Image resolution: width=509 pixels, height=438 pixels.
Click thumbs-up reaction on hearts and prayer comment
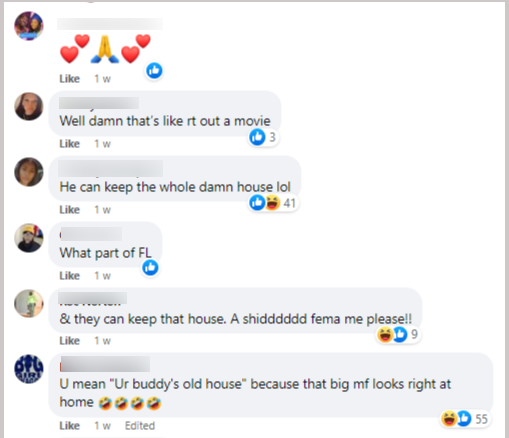(154, 71)
